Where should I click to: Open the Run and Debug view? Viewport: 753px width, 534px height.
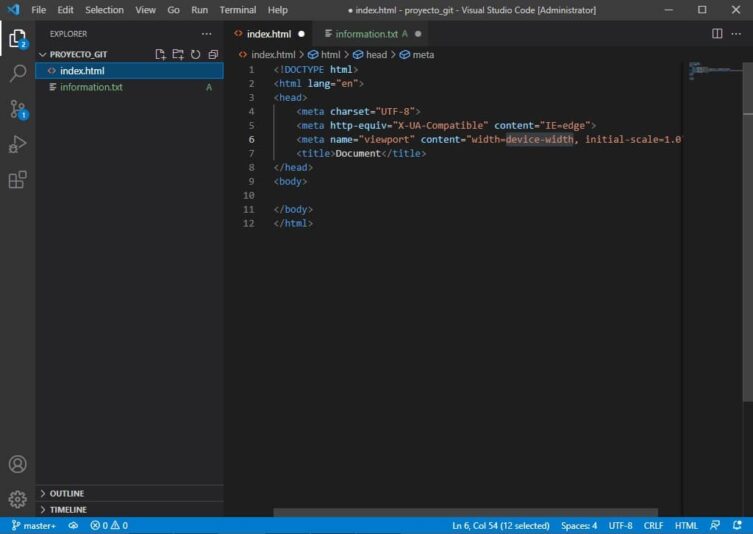click(17, 145)
